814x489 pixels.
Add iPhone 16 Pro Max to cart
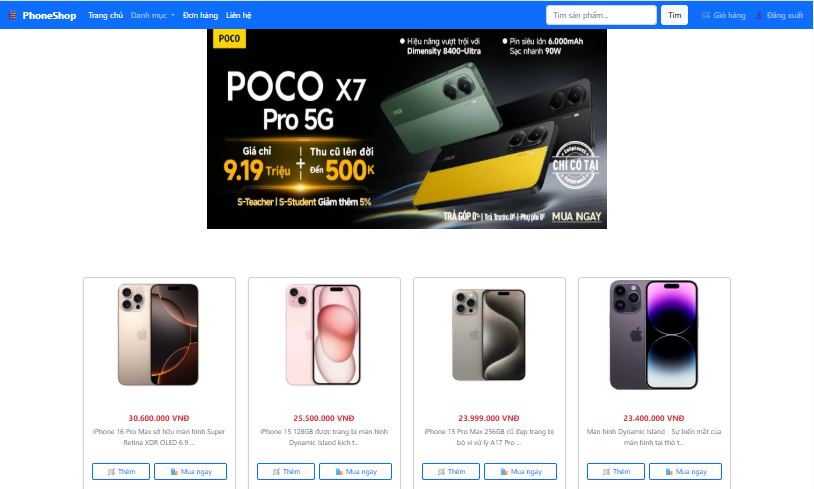(121, 471)
